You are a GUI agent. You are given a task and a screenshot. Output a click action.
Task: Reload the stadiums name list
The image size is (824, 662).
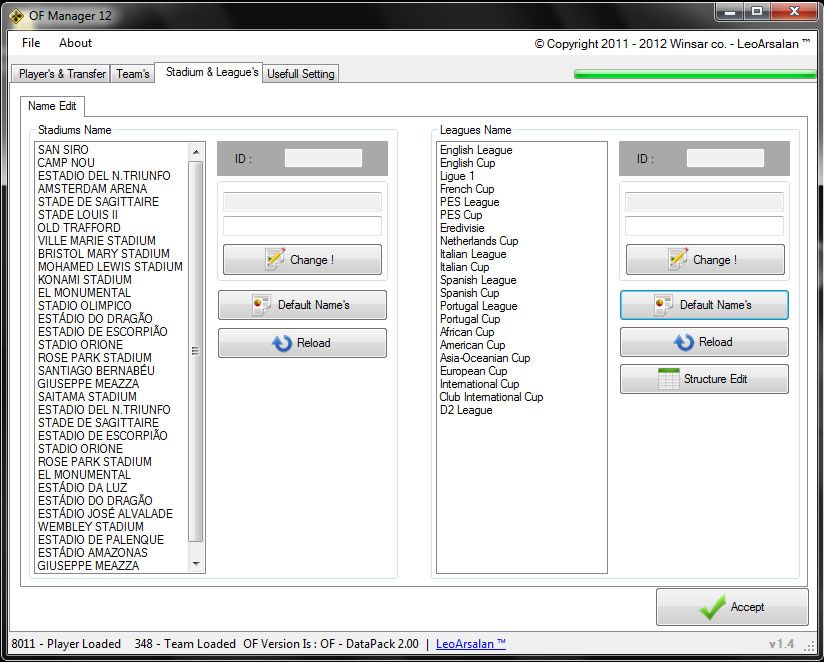(x=302, y=343)
